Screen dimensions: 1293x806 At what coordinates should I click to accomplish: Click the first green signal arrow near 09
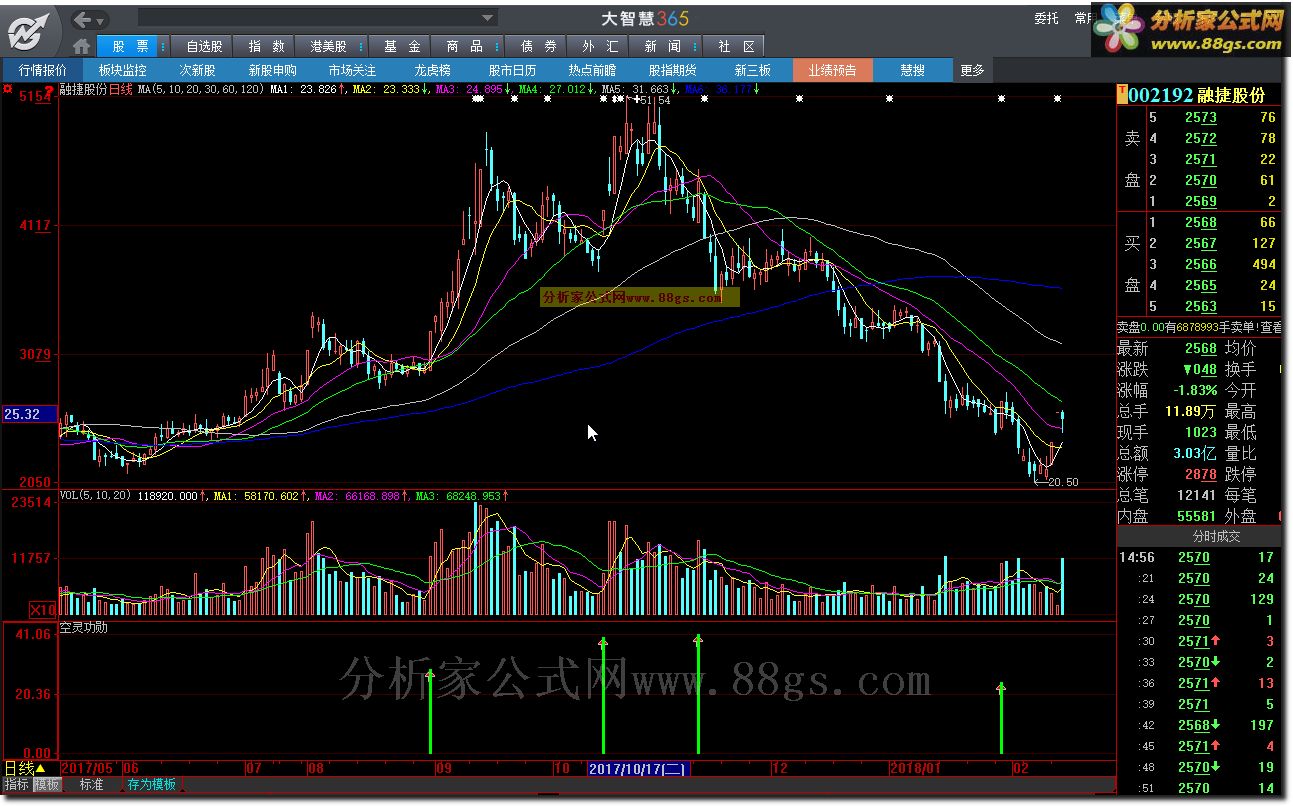[430, 712]
